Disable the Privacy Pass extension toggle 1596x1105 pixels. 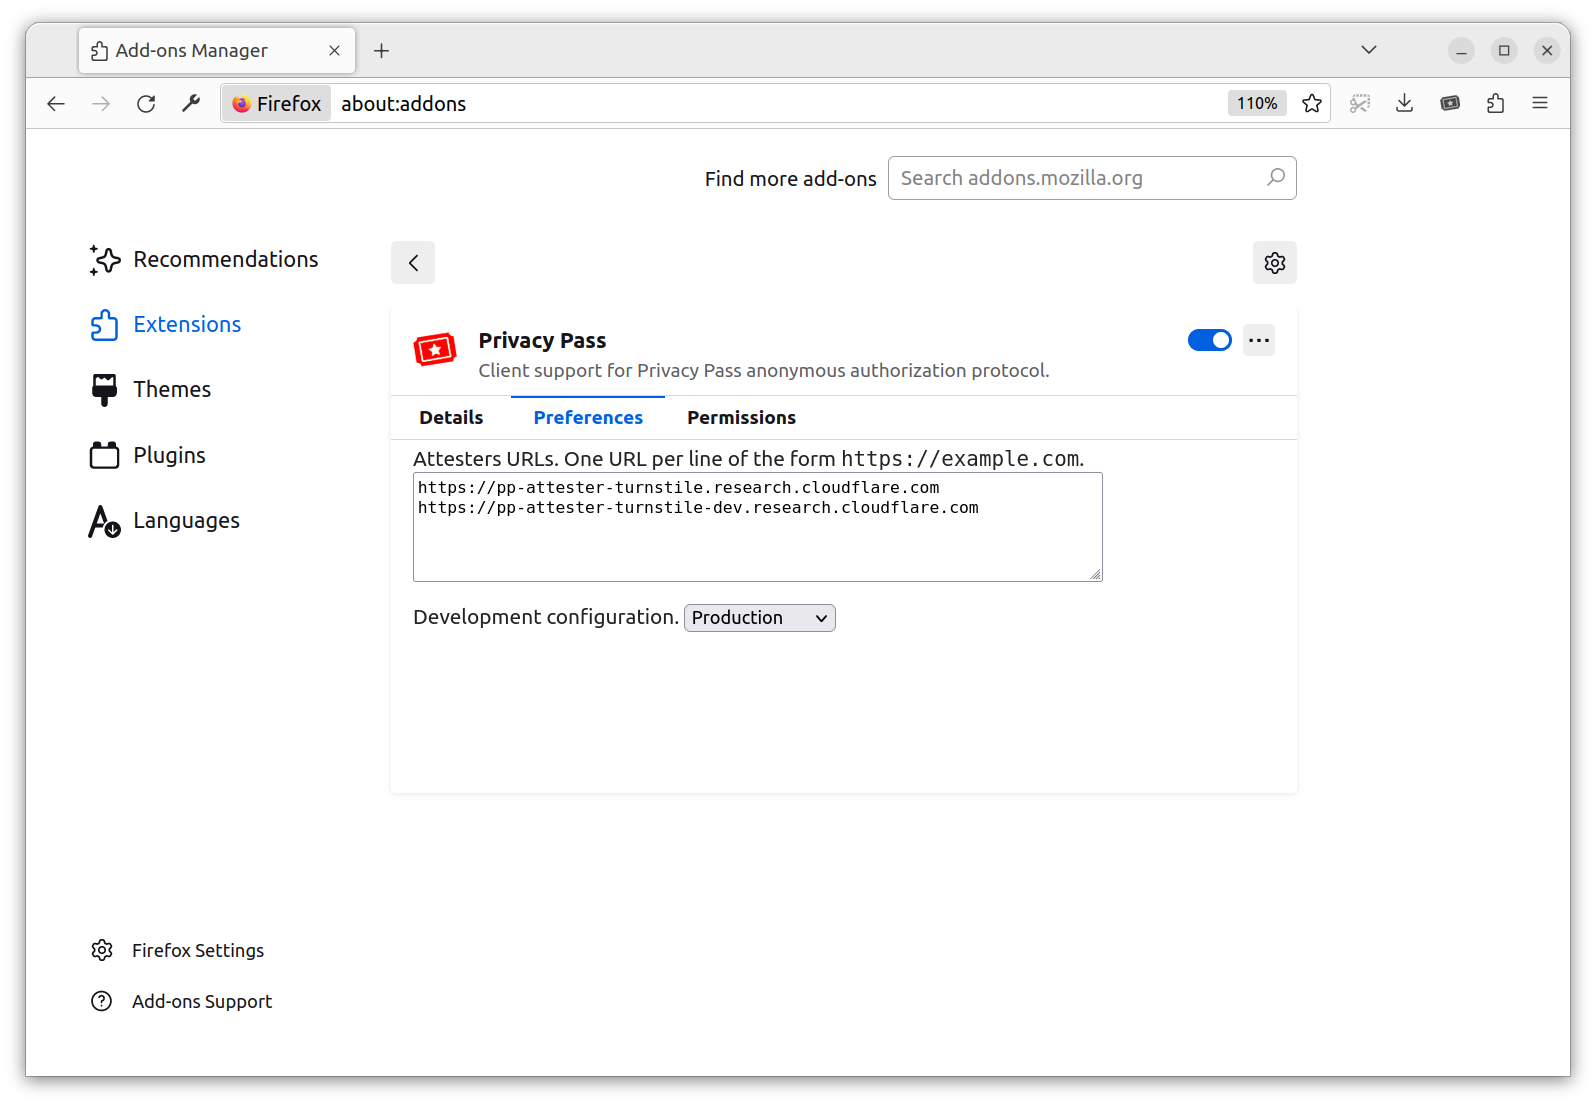1210,340
